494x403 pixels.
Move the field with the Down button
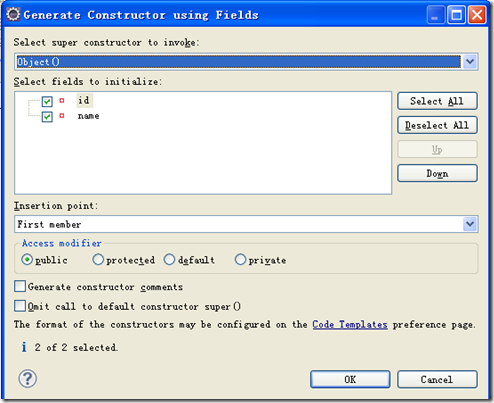437,173
